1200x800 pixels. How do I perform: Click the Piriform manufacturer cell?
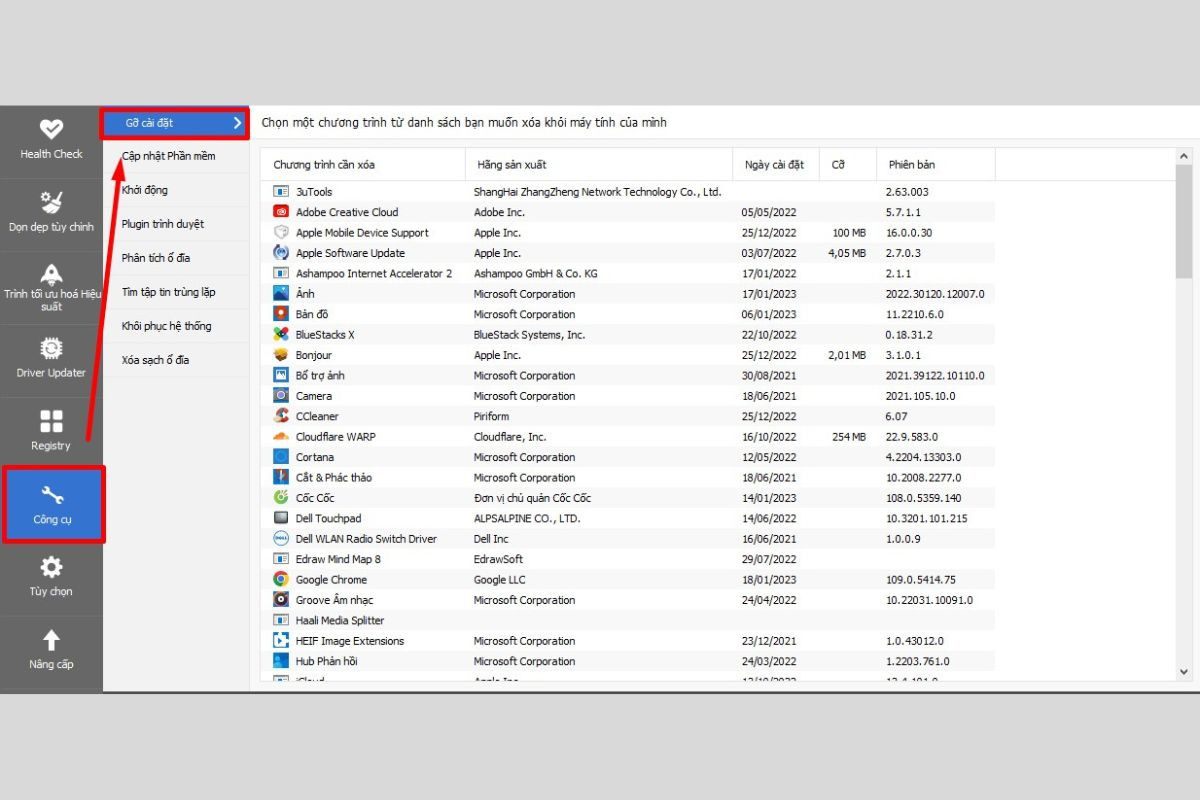coord(491,416)
